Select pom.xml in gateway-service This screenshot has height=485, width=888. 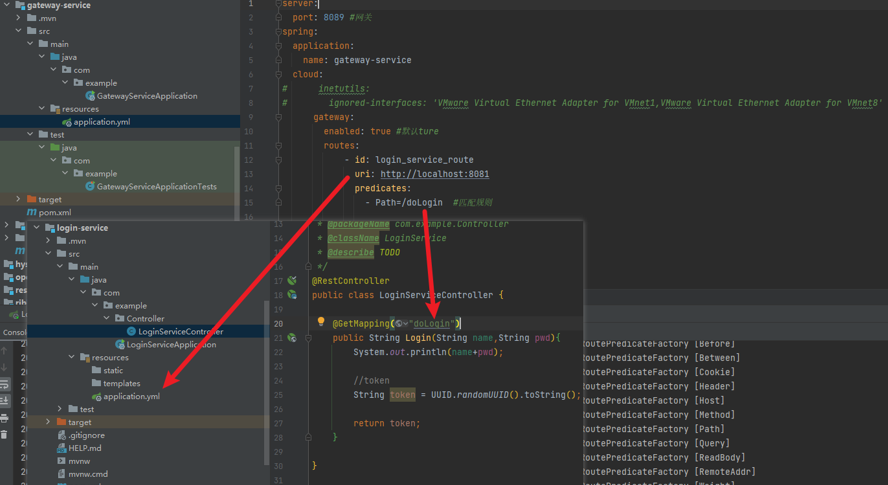55,212
